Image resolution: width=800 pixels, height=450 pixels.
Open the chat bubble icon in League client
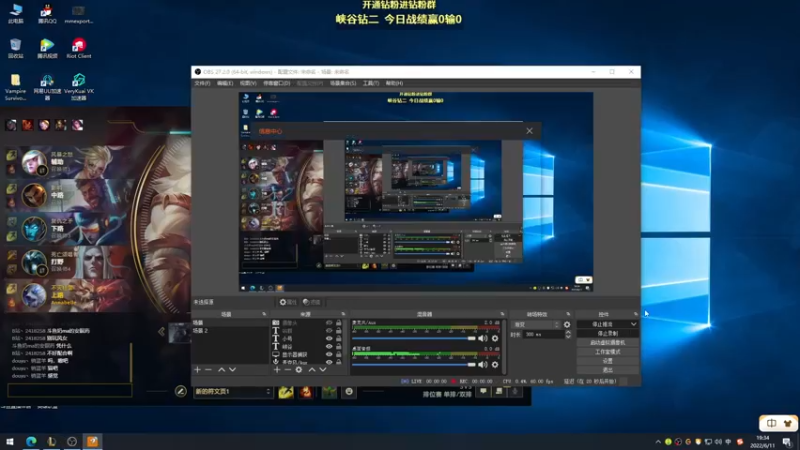tap(483, 391)
